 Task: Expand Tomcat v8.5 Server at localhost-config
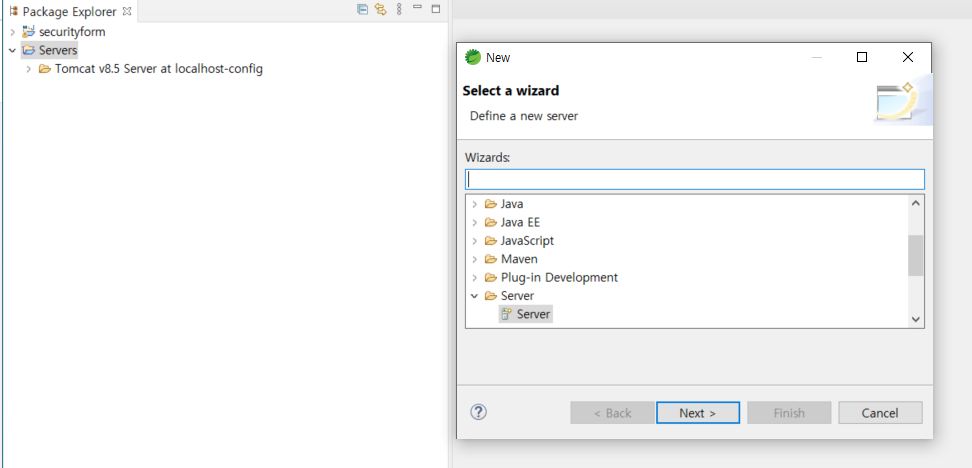[x=28, y=69]
